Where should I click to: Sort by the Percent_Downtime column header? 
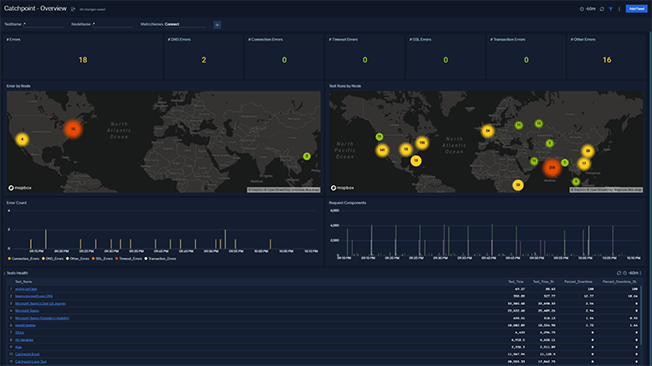[578, 282]
